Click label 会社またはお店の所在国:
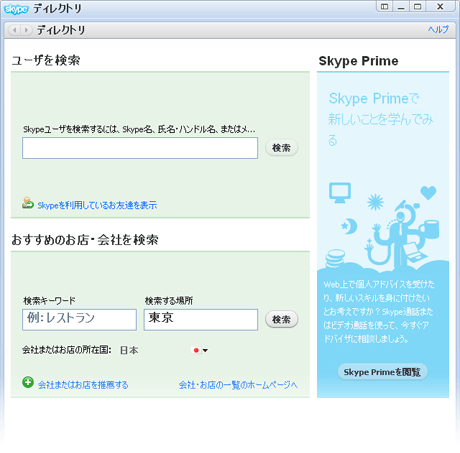 coord(67,350)
